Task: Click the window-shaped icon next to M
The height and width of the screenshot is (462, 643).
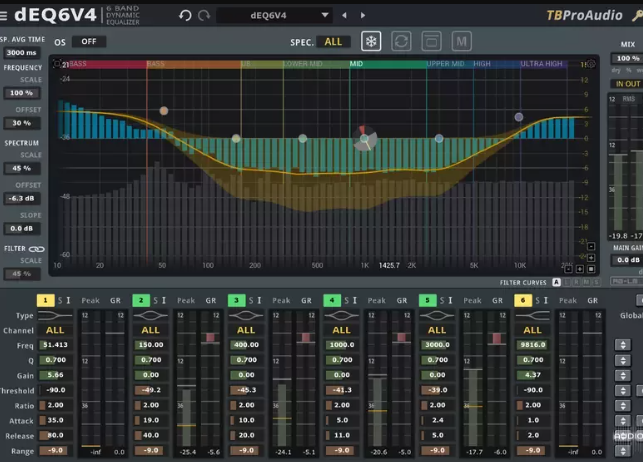Action: pyautogui.click(x=431, y=41)
